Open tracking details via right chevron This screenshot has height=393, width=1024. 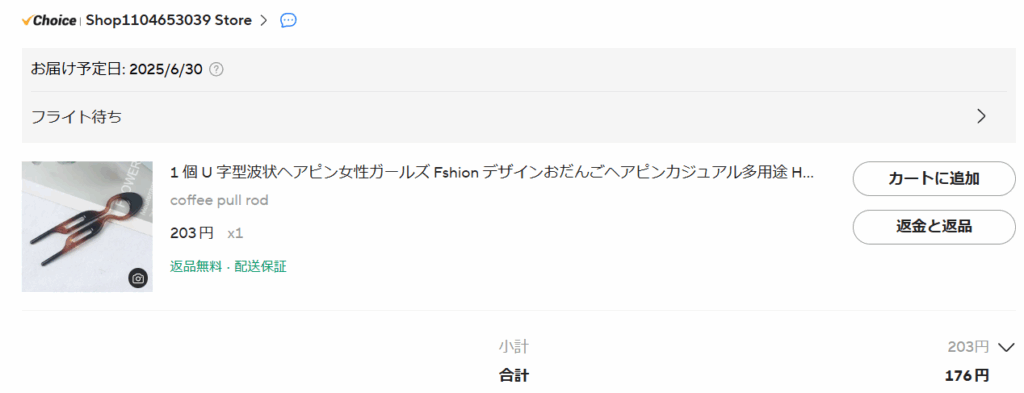981,117
